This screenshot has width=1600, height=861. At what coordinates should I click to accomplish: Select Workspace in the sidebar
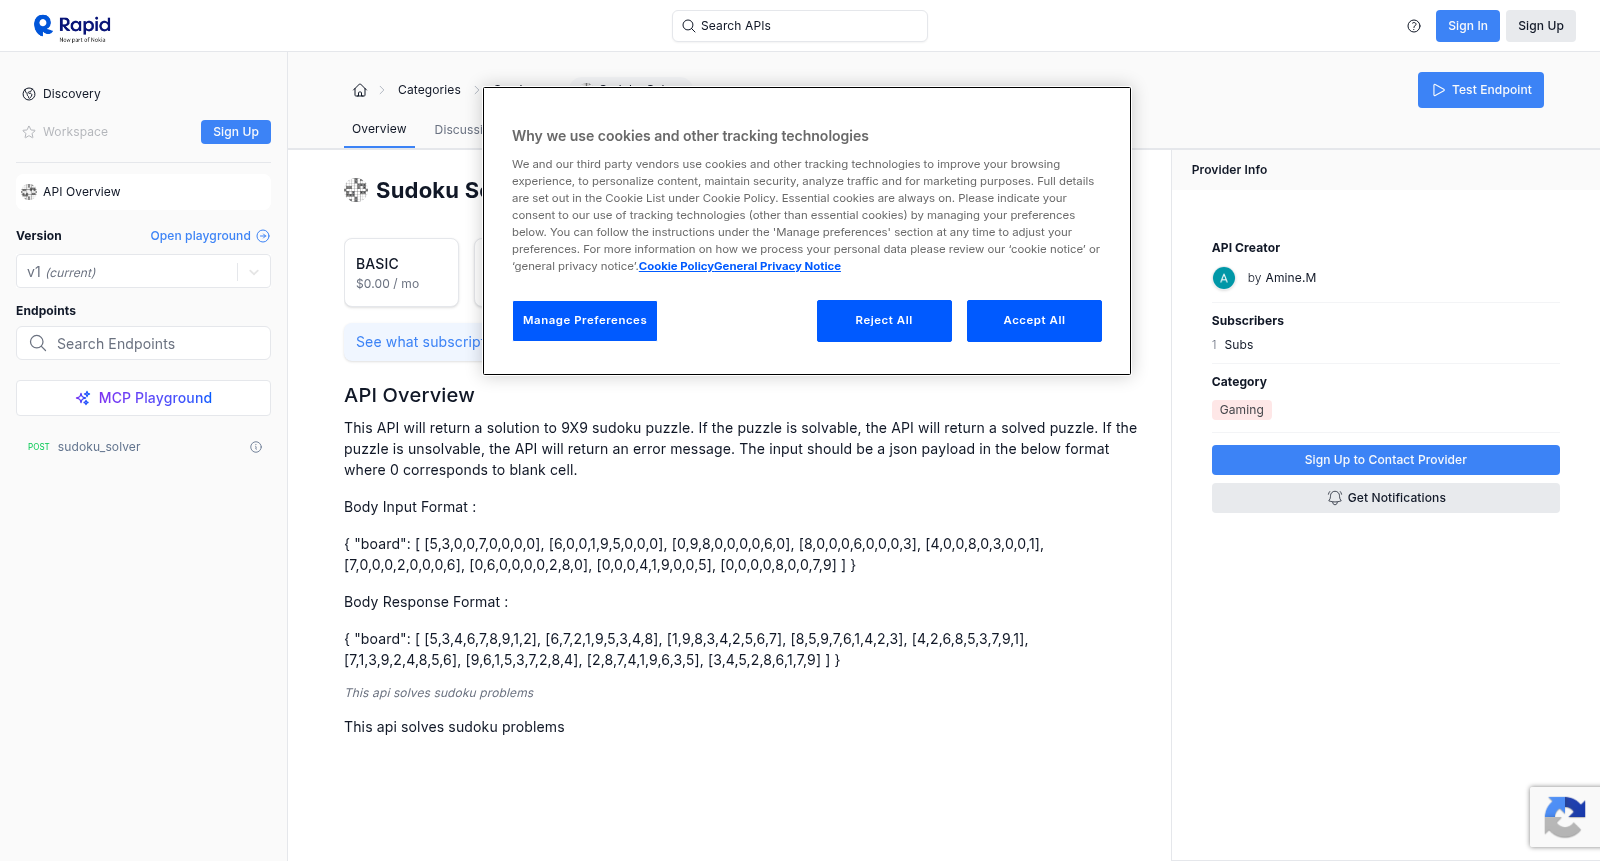[x=75, y=132]
